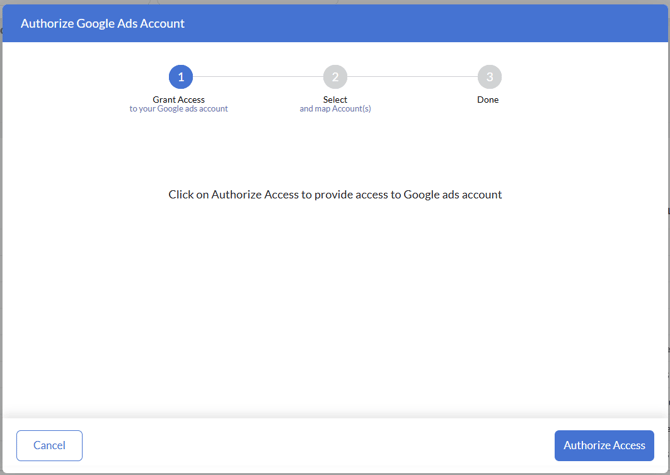Click 'and map Account(s)' subtitle
Viewport: 670px width, 475px height.
(335, 109)
